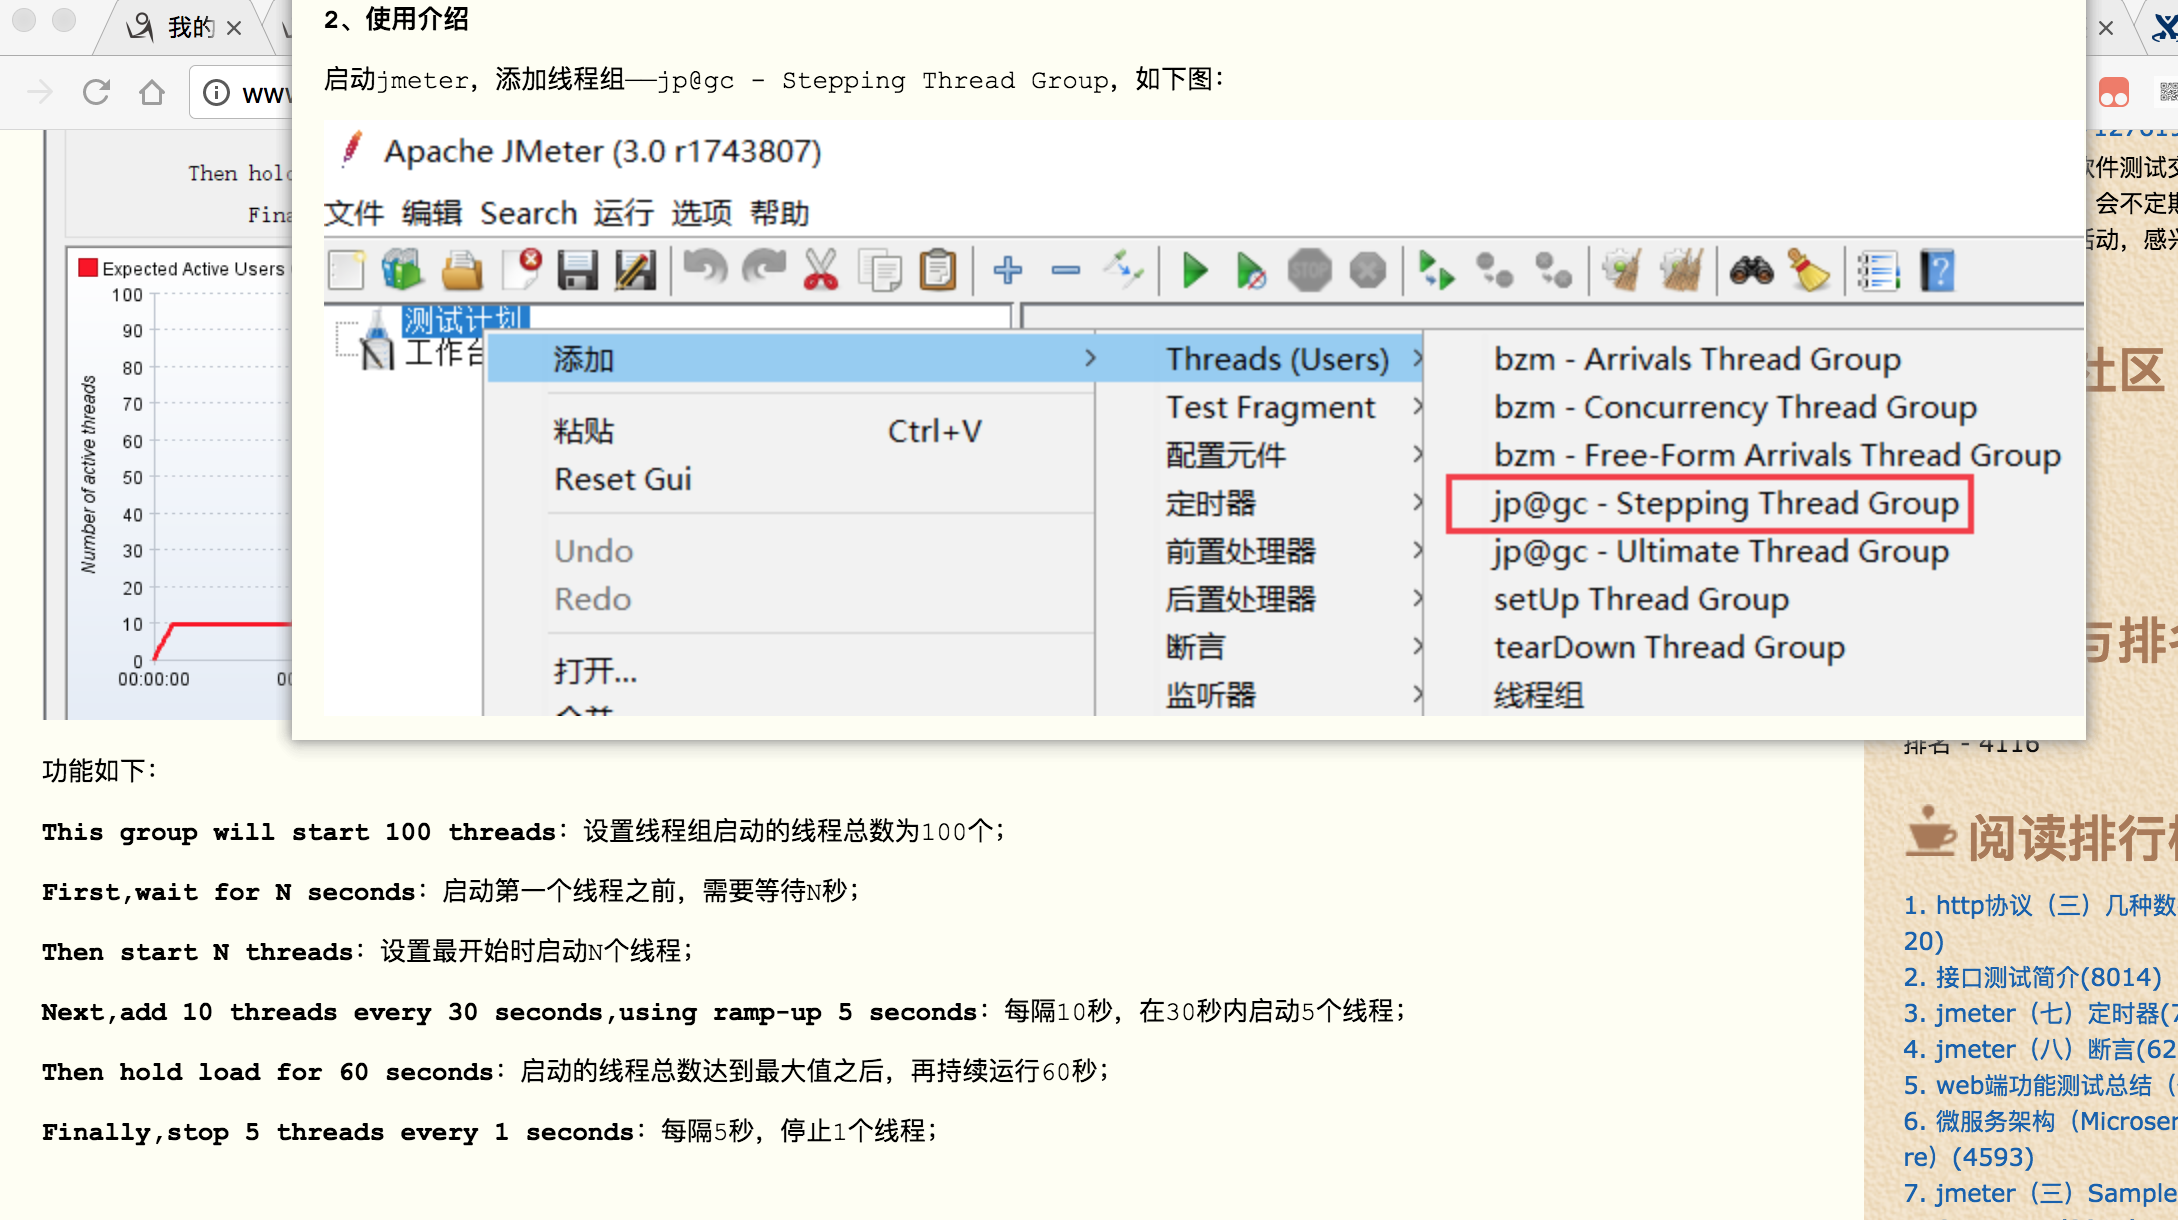Expand the 监听器 submenu arrow
The width and height of the screenshot is (2178, 1220).
click(x=1417, y=694)
